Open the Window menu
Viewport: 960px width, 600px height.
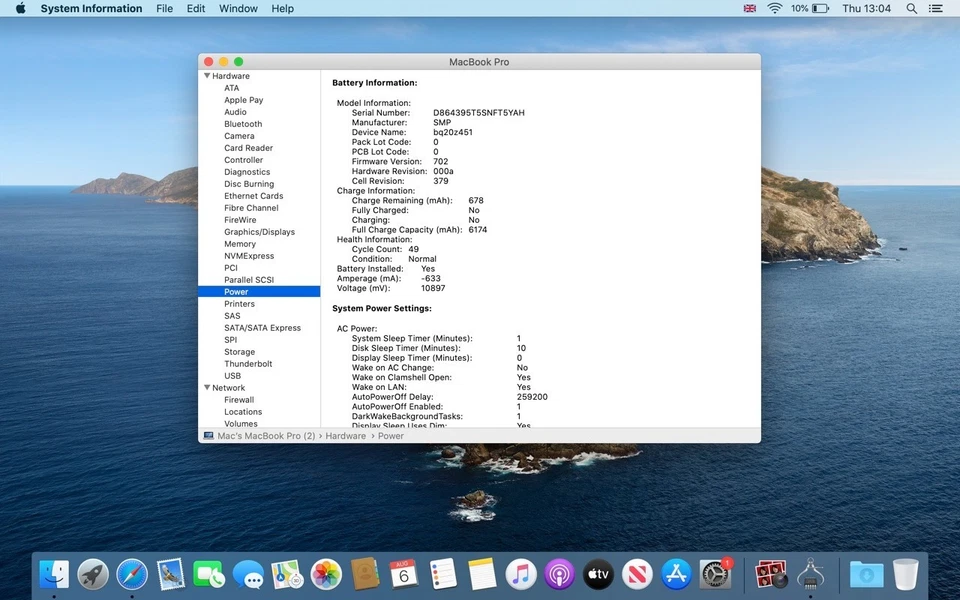[x=238, y=9]
